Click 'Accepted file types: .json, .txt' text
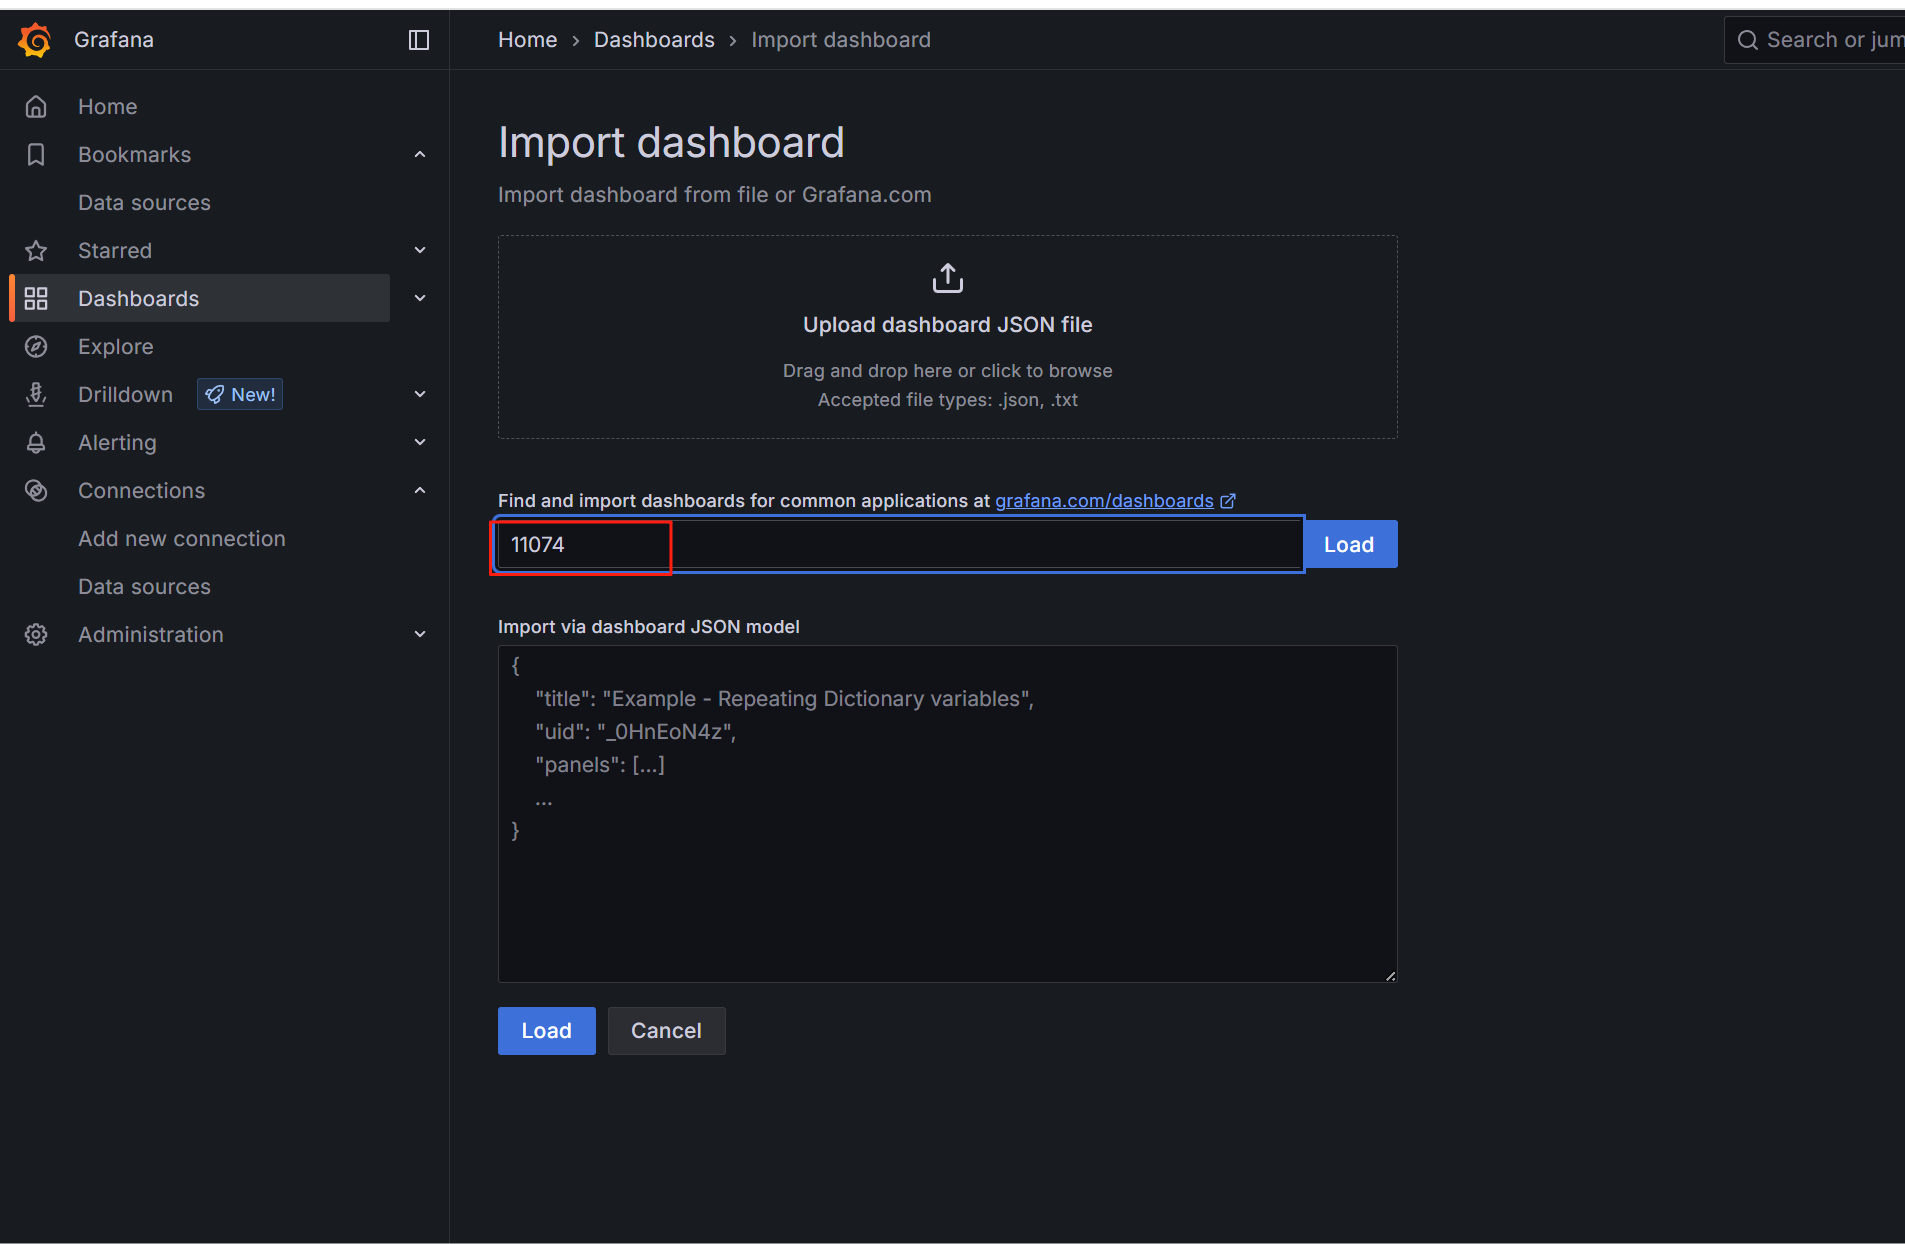Viewport: 1905px width, 1244px height. click(948, 400)
